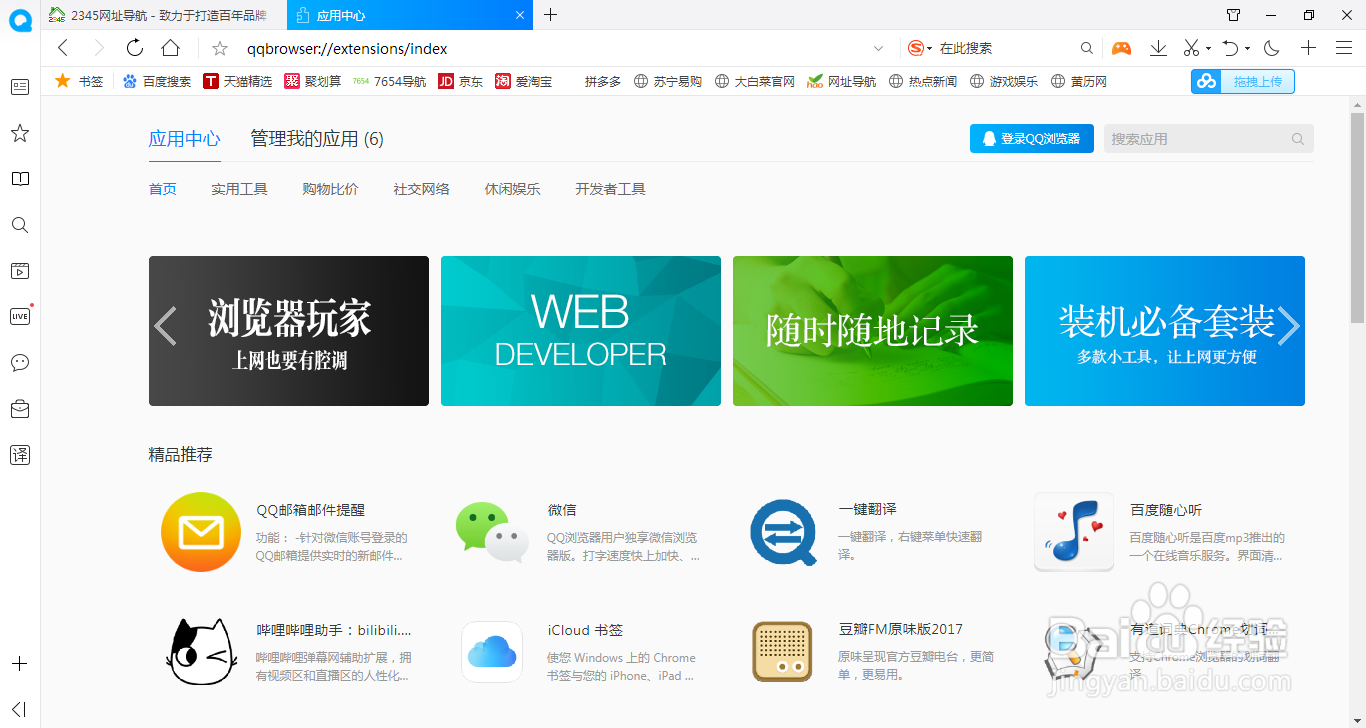Screen dimensions: 1366x728
Task: Open the 京东 bookmark
Action: click(461, 82)
